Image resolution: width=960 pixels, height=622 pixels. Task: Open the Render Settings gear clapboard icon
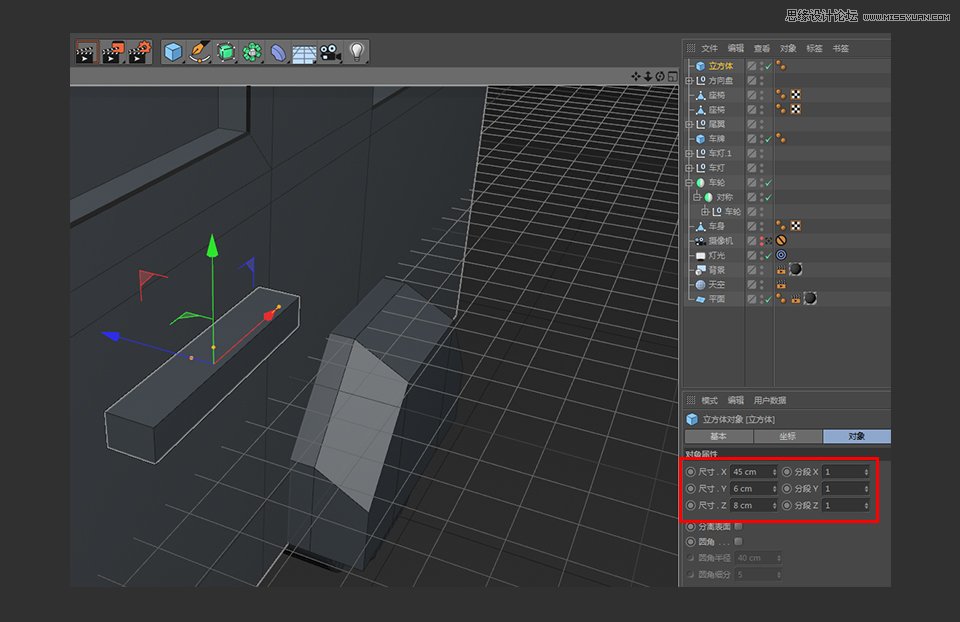pos(138,50)
